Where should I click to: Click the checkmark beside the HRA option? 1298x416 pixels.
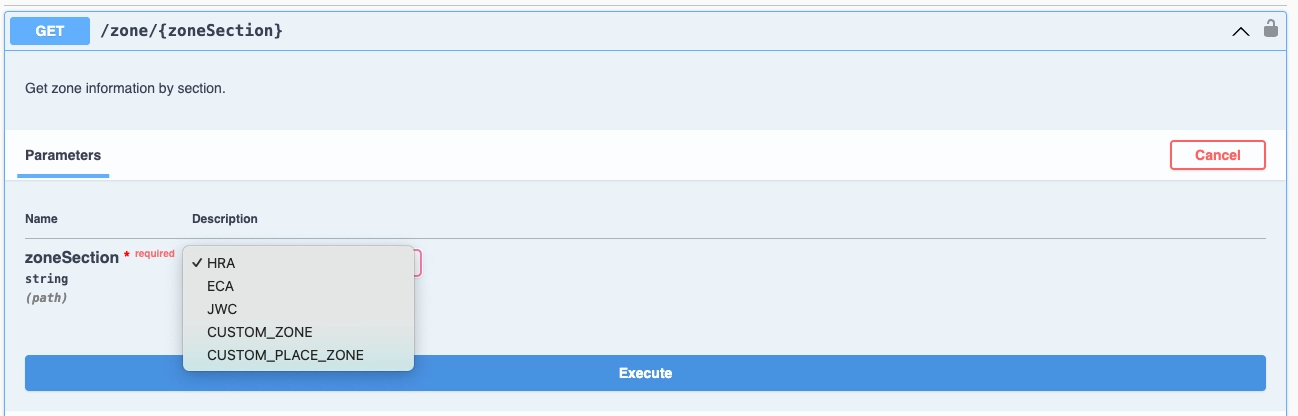tap(197, 263)
